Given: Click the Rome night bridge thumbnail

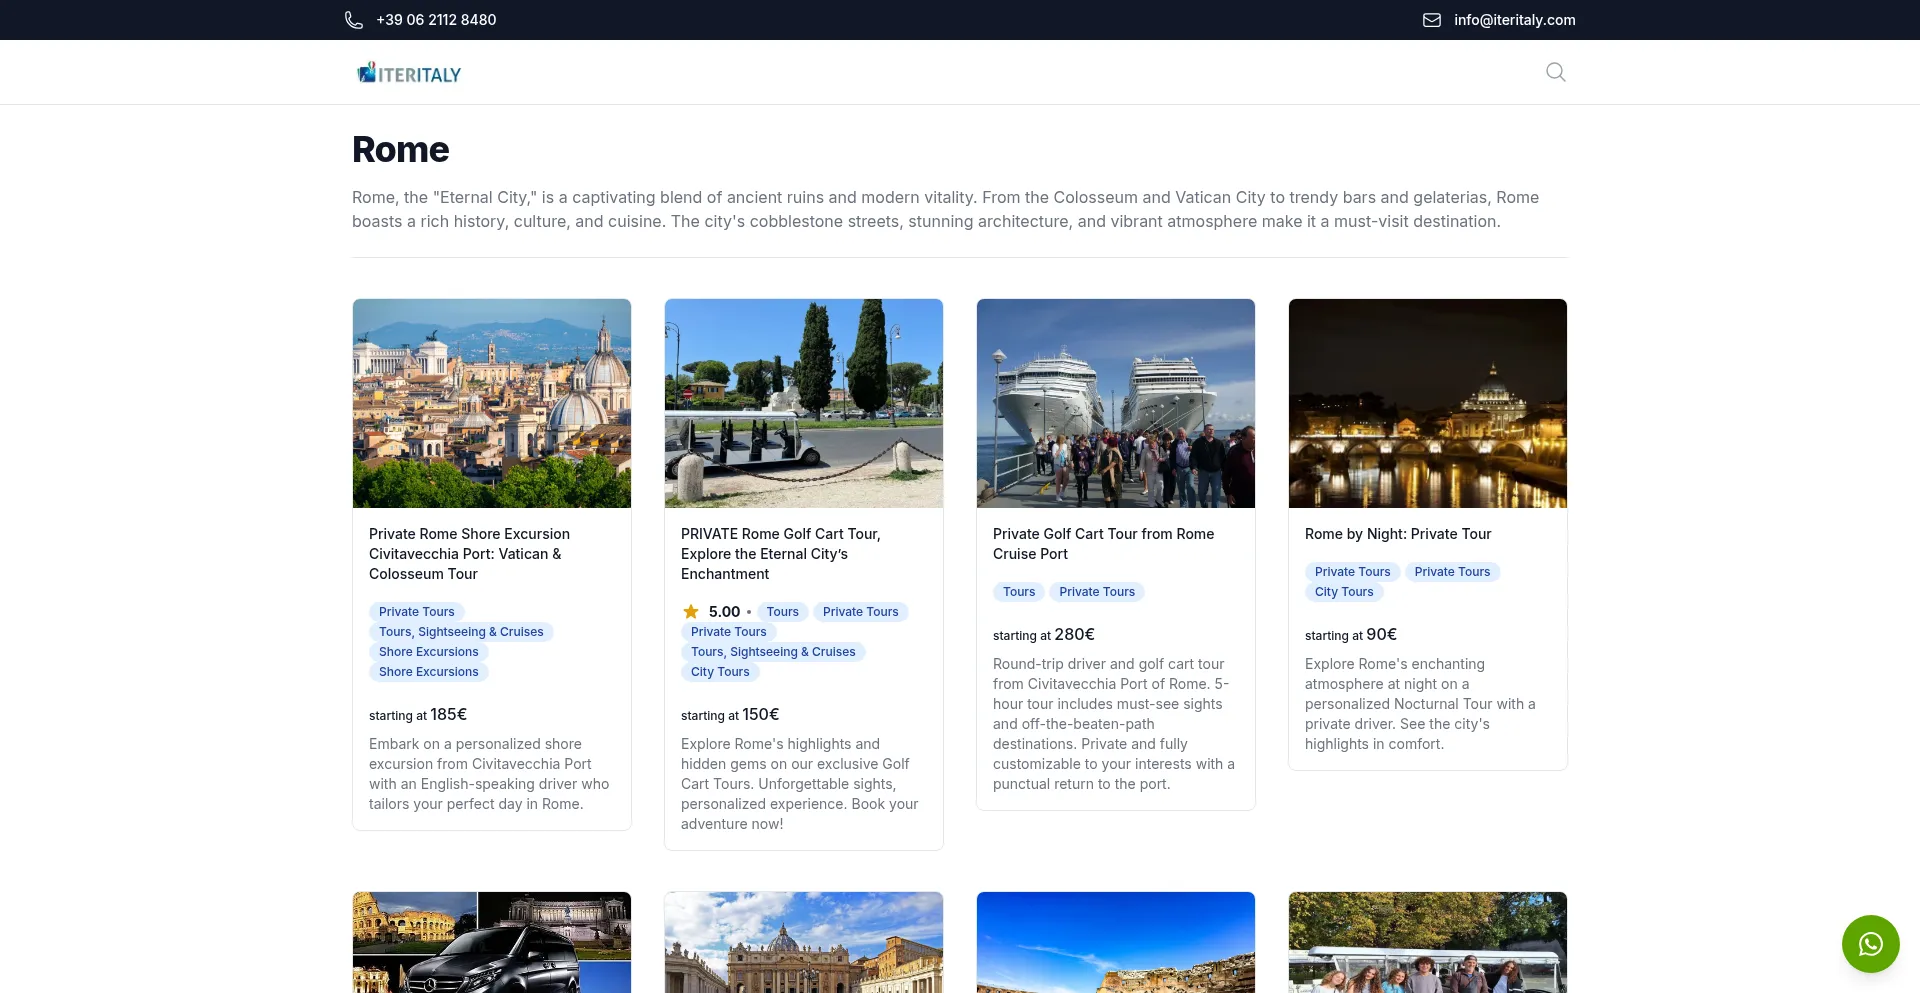Looking at the screenshot, I should click(x=1428, y=403).
